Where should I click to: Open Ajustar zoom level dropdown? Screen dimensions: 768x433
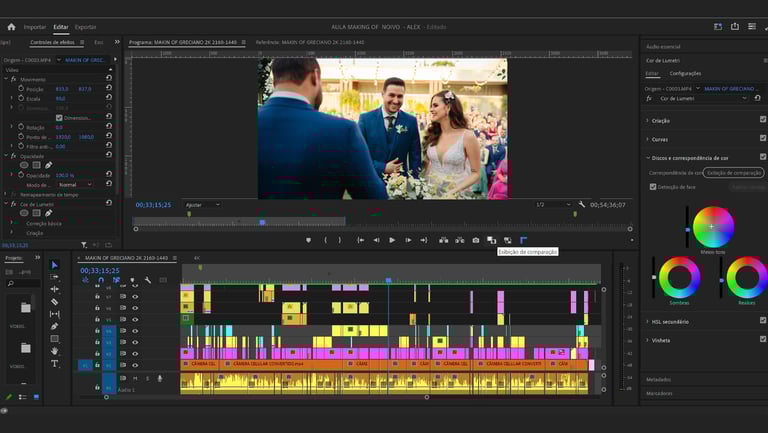pos(202,205)
